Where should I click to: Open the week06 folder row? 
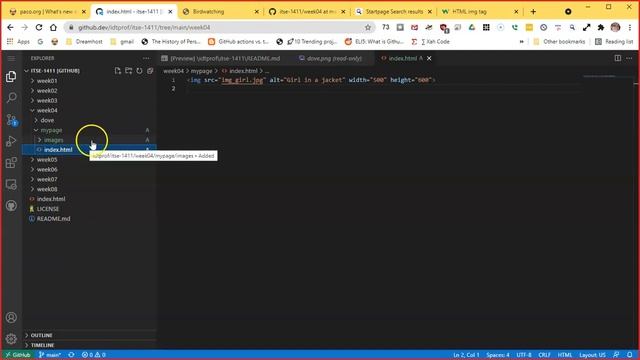coord(90,169)
